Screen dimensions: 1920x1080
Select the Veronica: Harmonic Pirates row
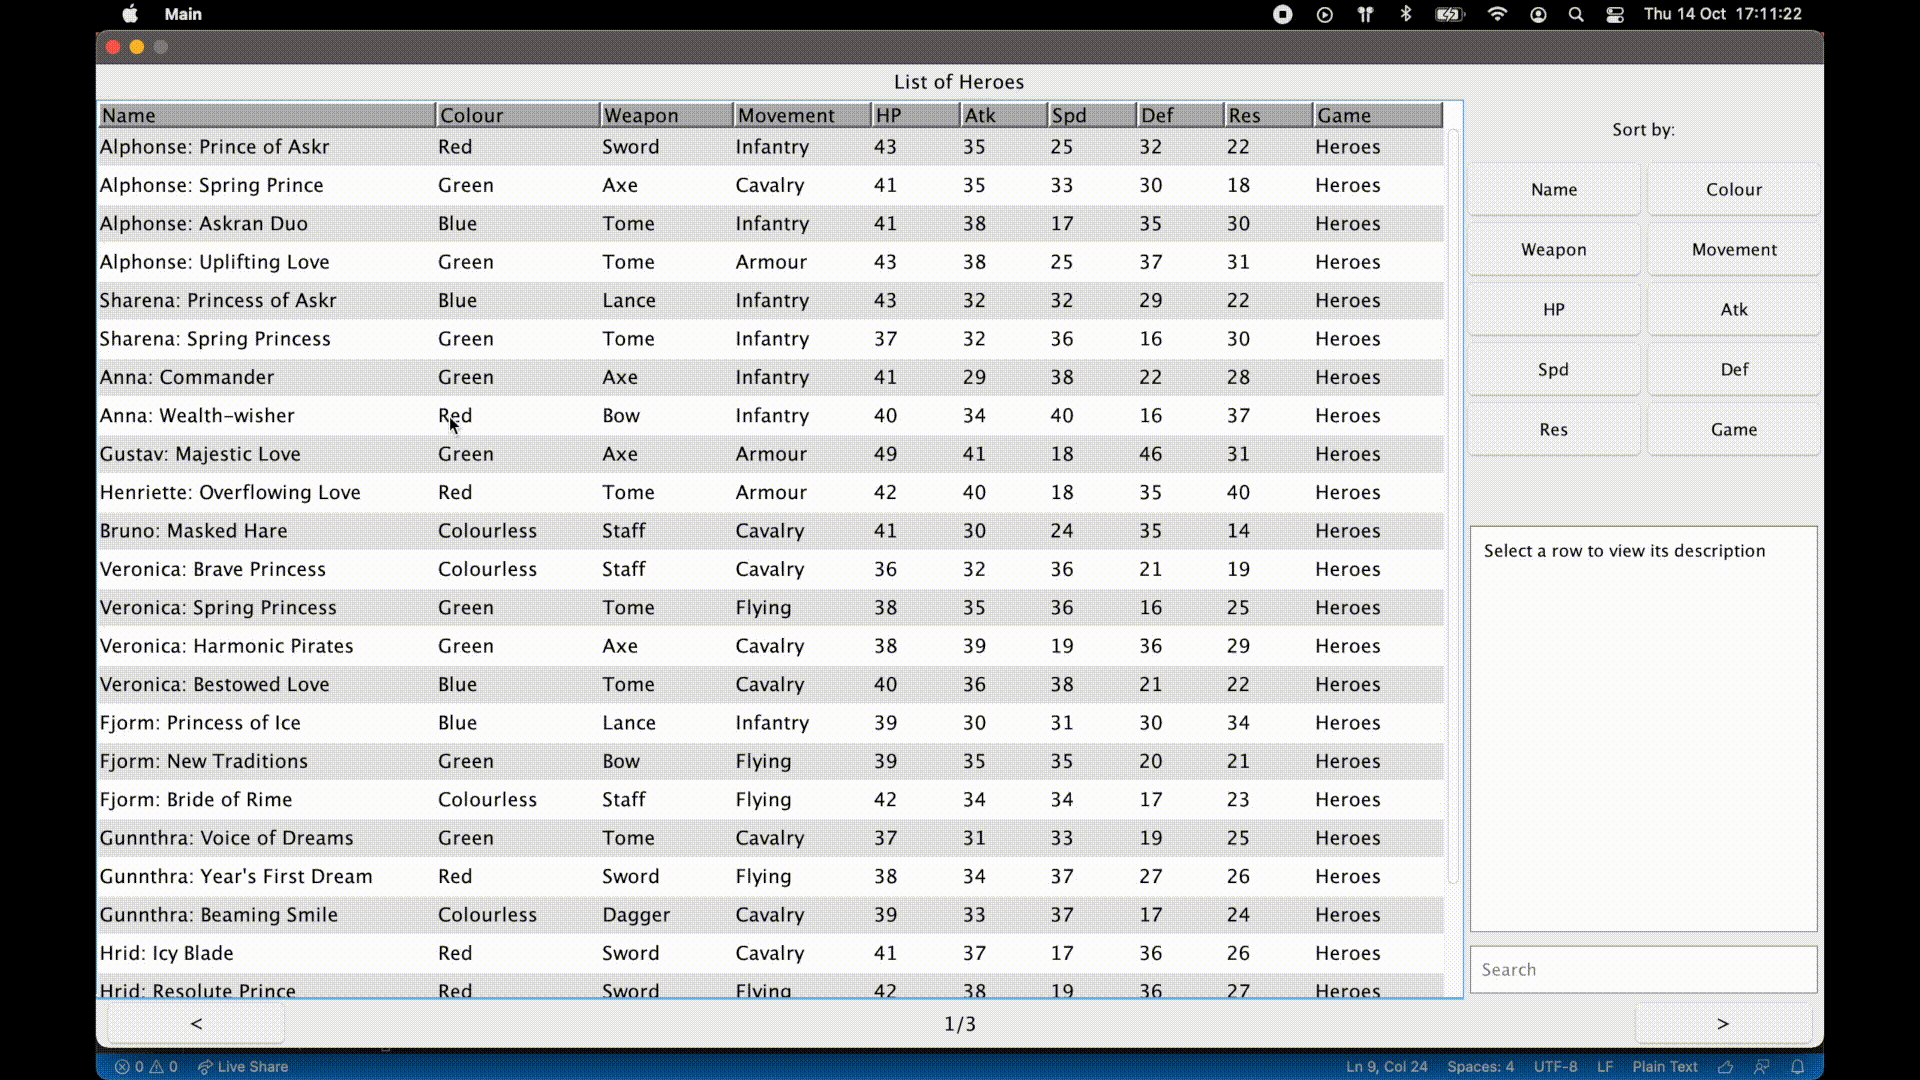tap(771, 646)
